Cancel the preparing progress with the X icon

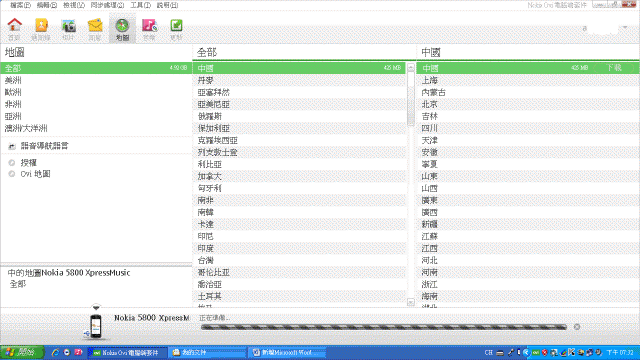[x=577, y=327]
